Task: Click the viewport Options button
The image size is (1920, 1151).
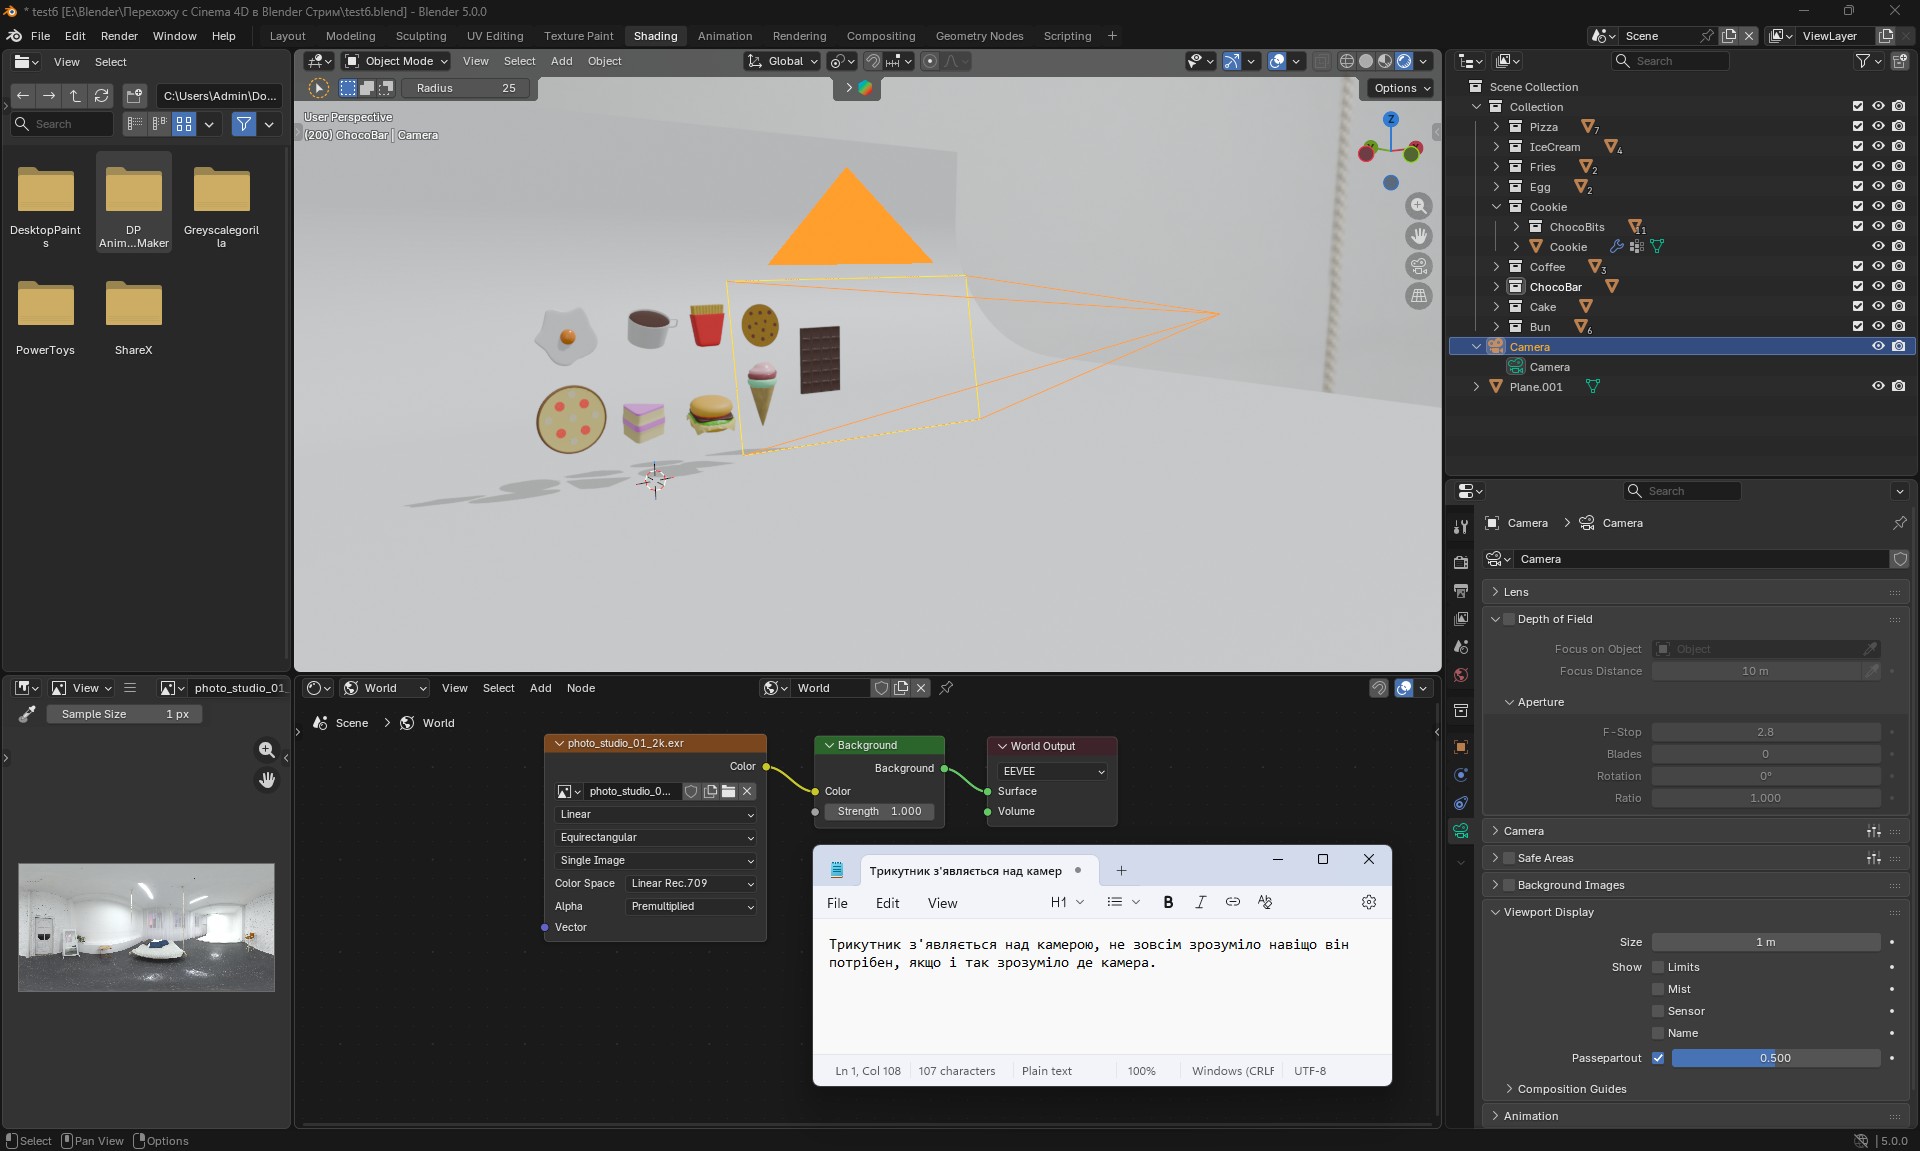Action: (1401, 88)
